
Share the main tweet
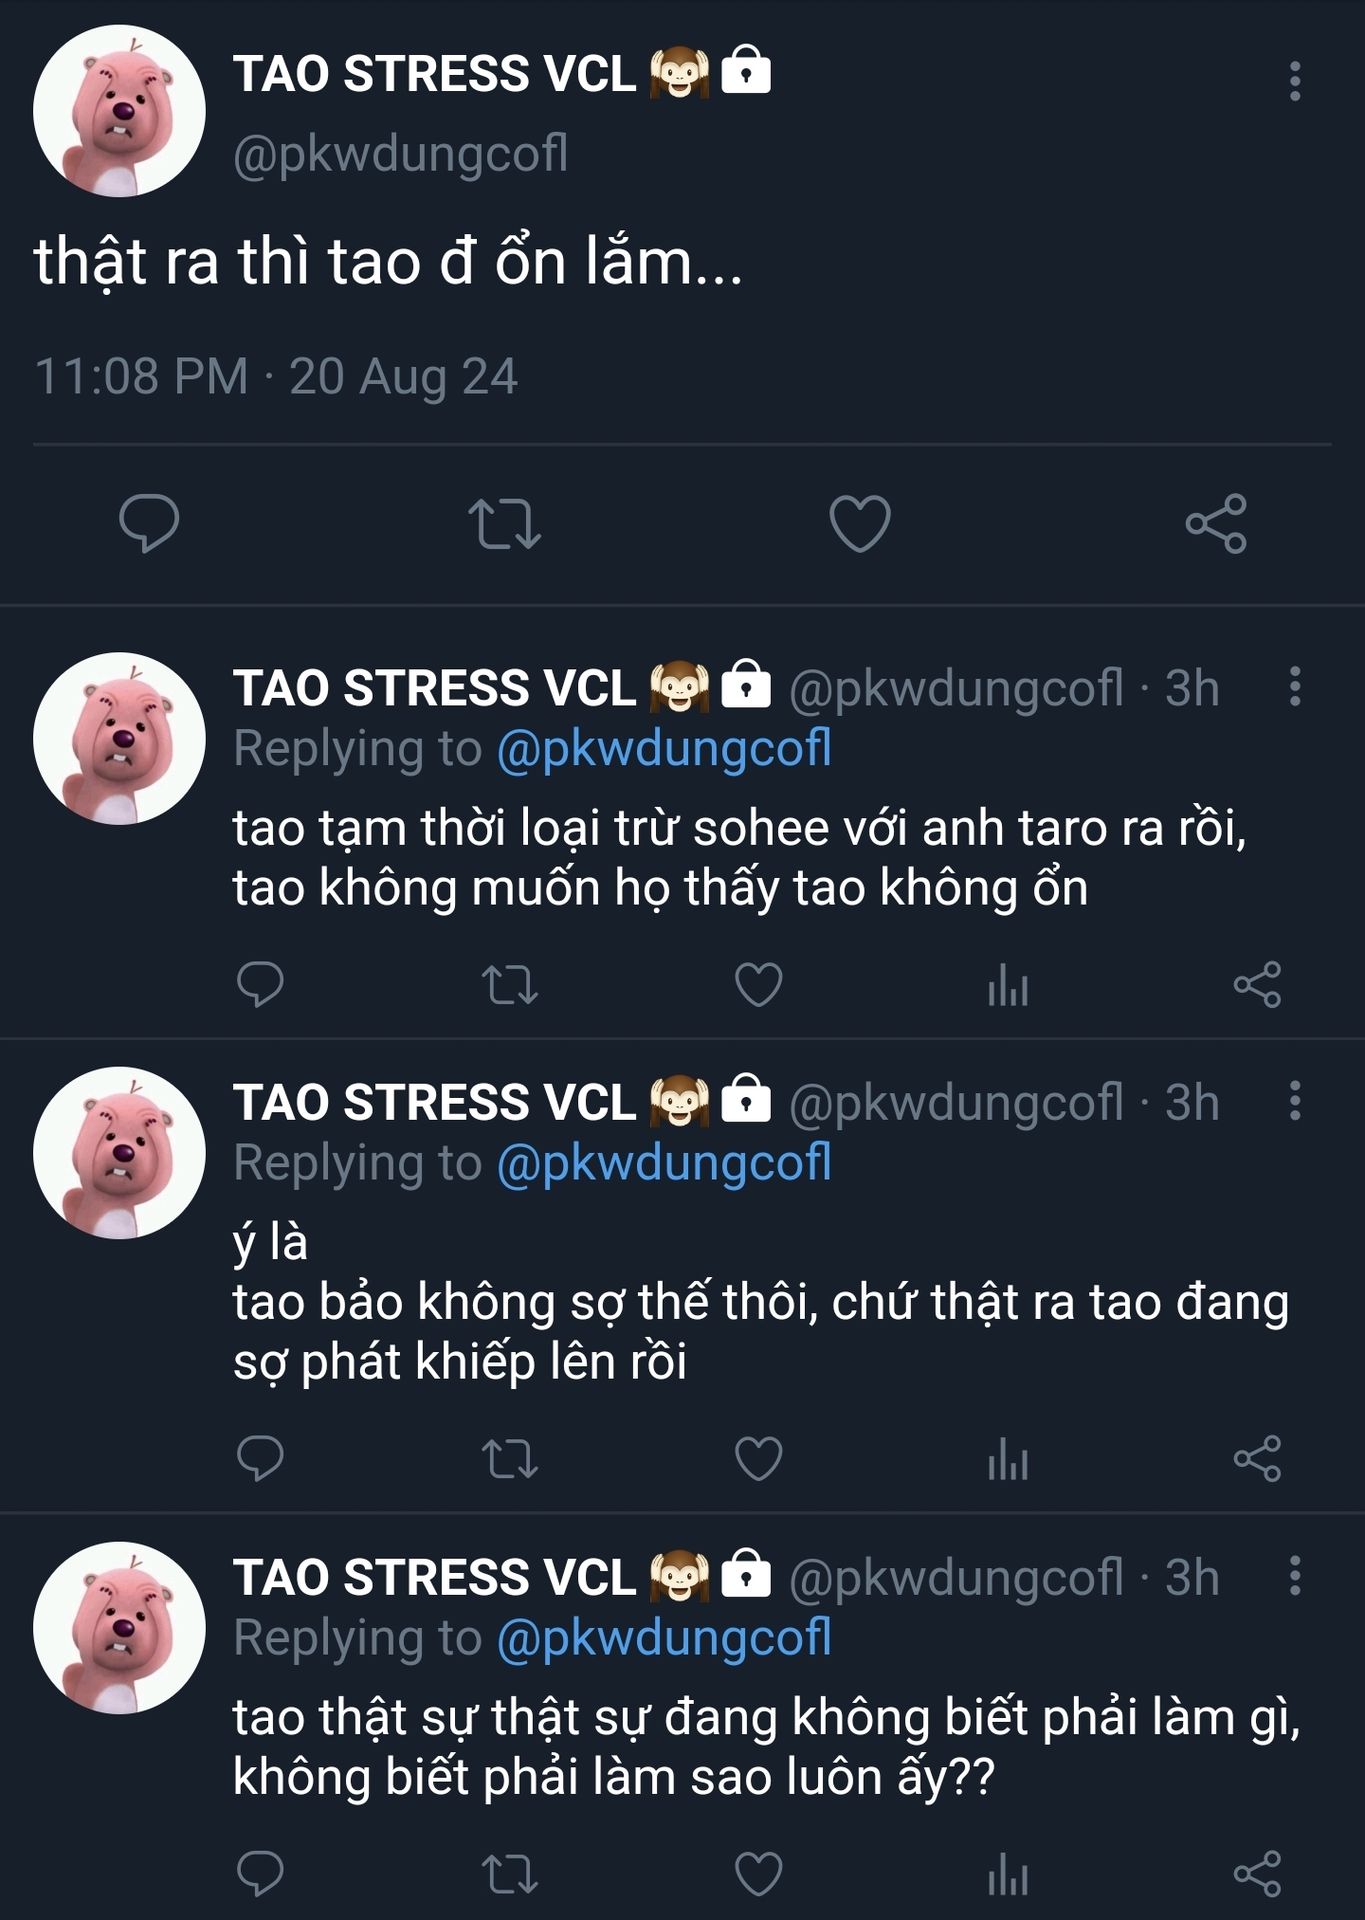point(1216,523)
